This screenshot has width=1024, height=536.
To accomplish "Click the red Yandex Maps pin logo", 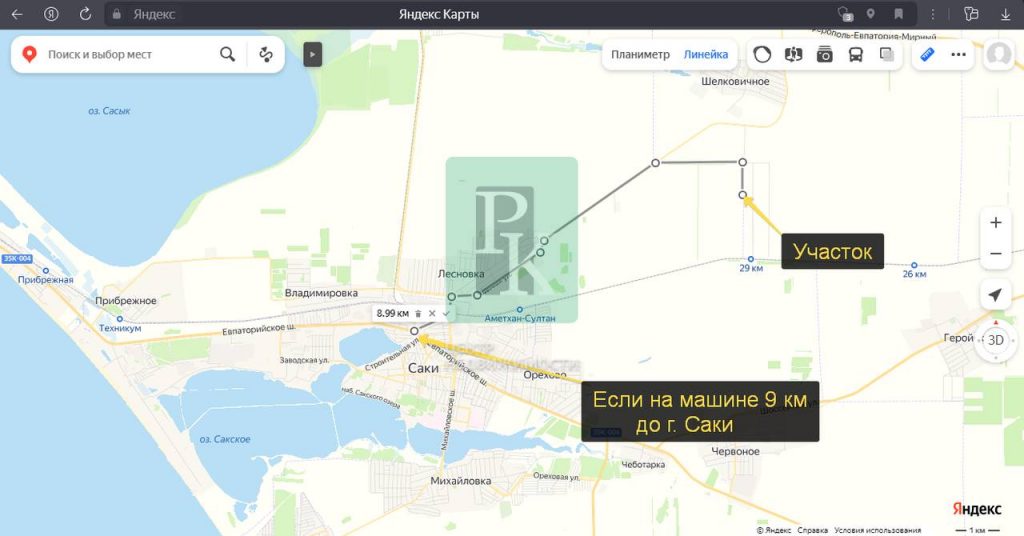I will pos(29,54).
